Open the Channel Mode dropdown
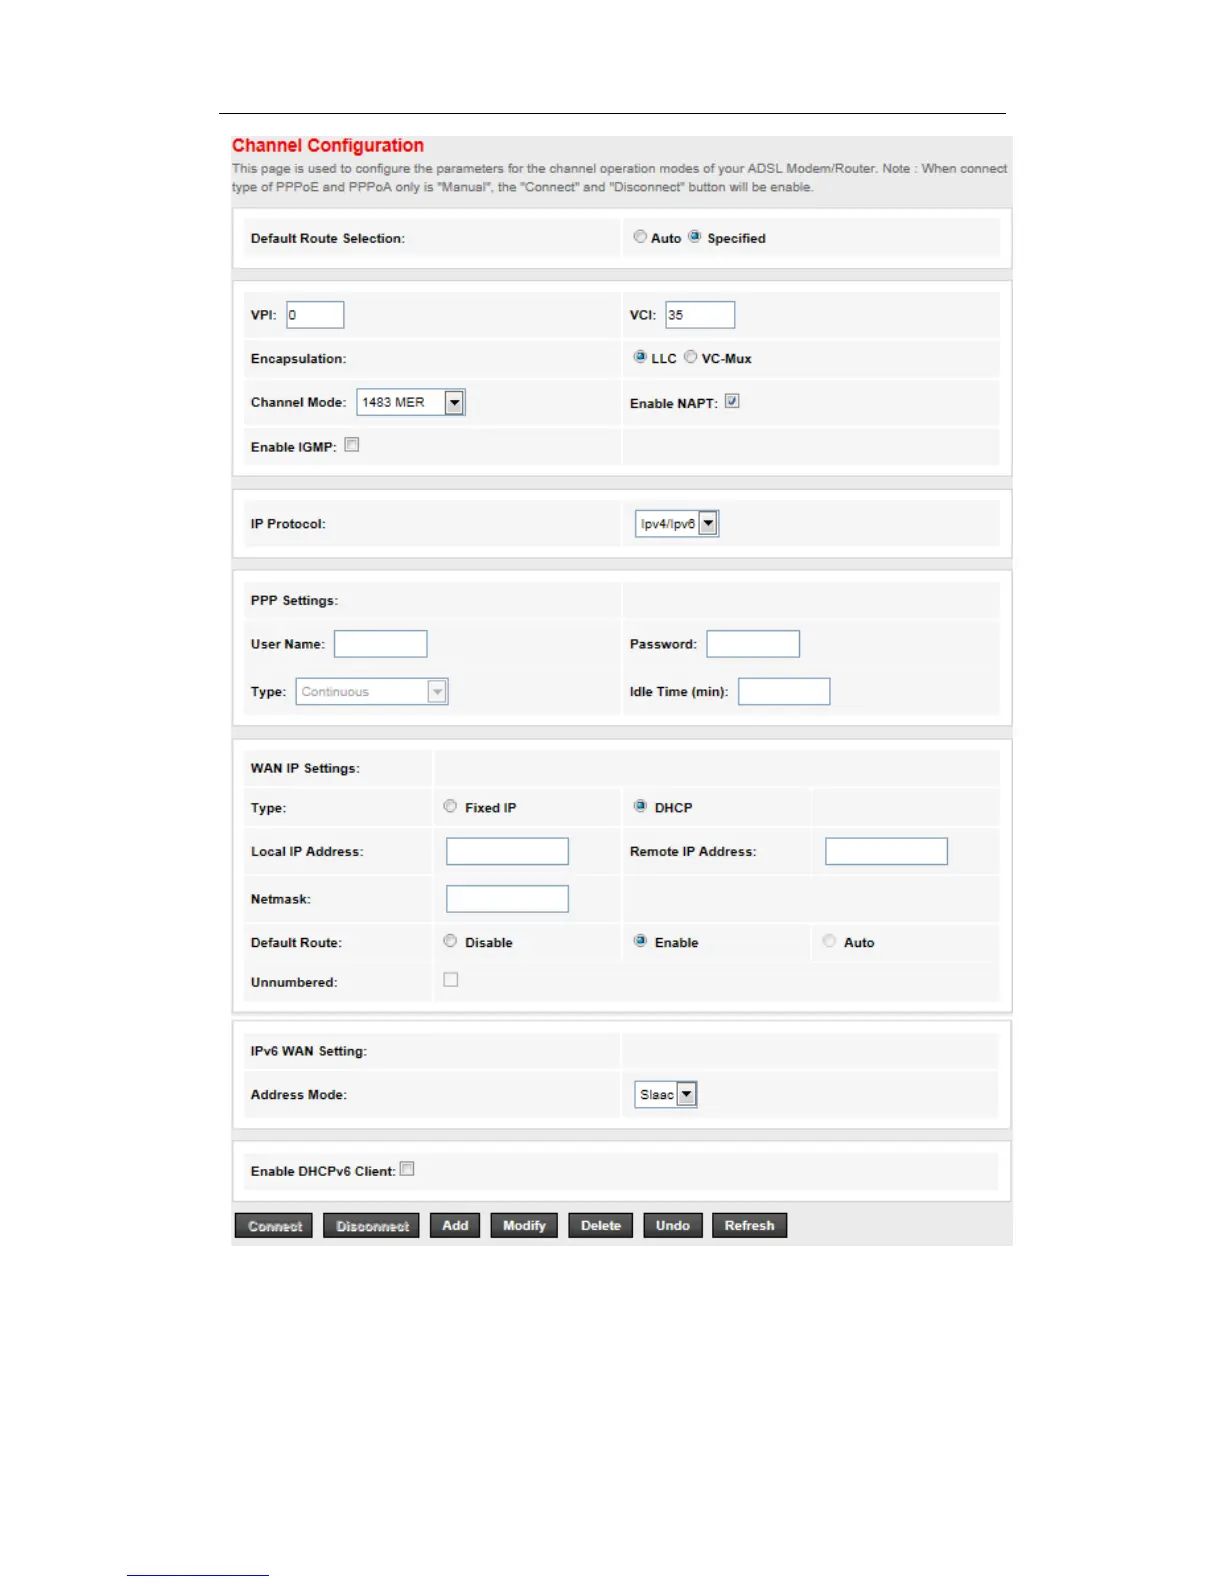The width and height of the screenshot is (1224, 1584). pyautogui.click(x=411, y=402)
